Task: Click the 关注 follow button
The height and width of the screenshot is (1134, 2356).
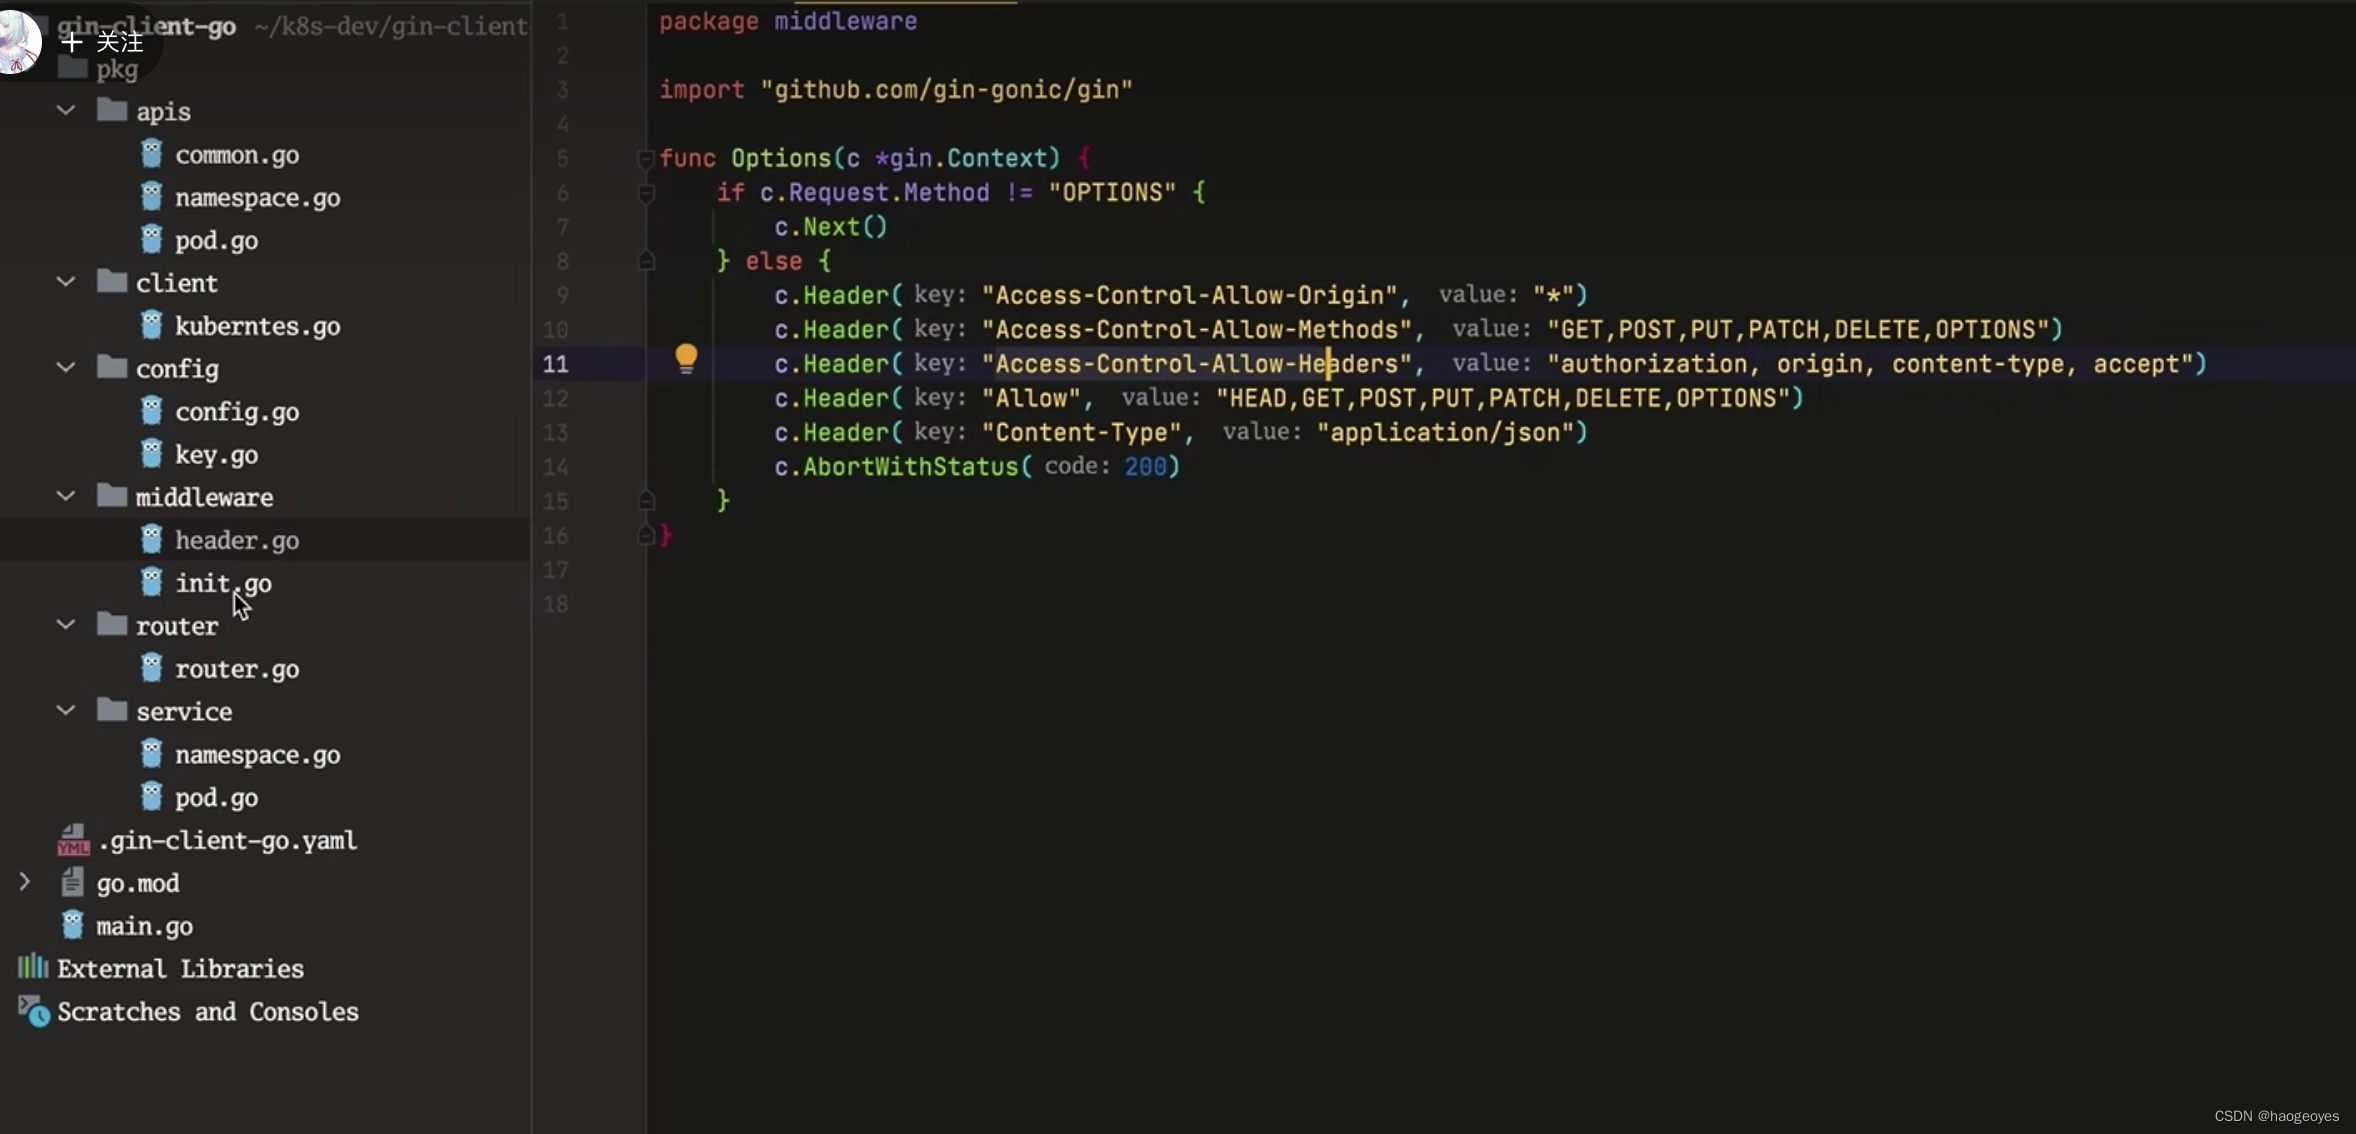Action: 104,42
